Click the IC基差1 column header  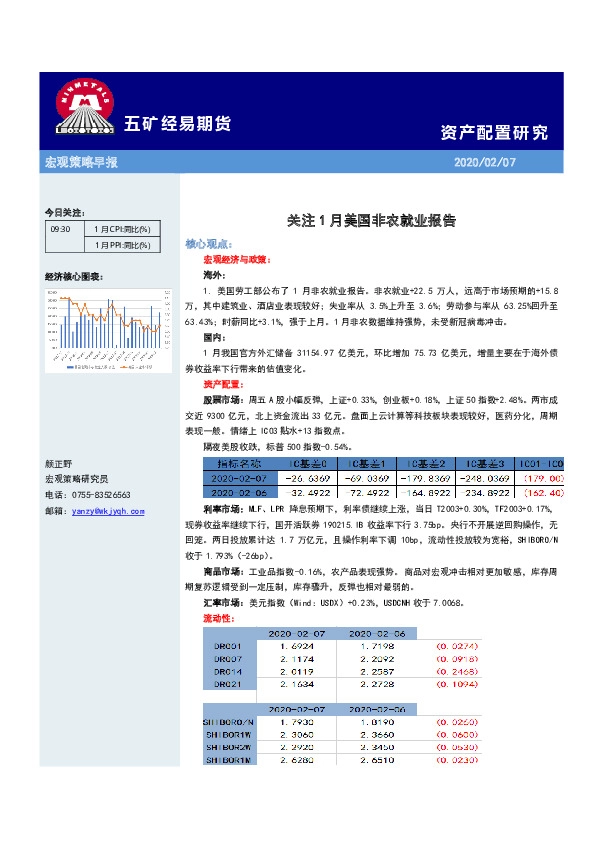tap(367, 463)
